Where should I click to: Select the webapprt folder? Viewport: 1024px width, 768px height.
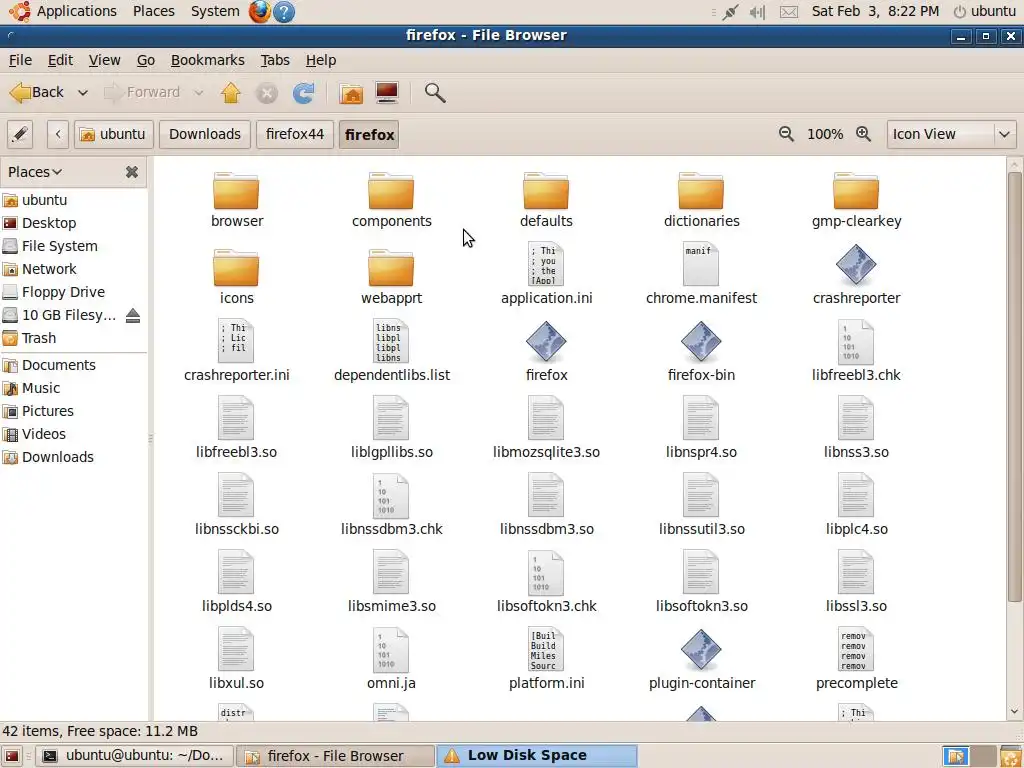click(391, 268)
